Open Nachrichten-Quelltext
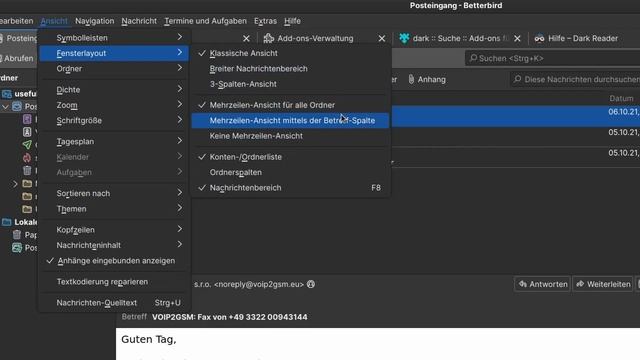The height and width of the screenshot is (360, 640). tap(114, 303)
